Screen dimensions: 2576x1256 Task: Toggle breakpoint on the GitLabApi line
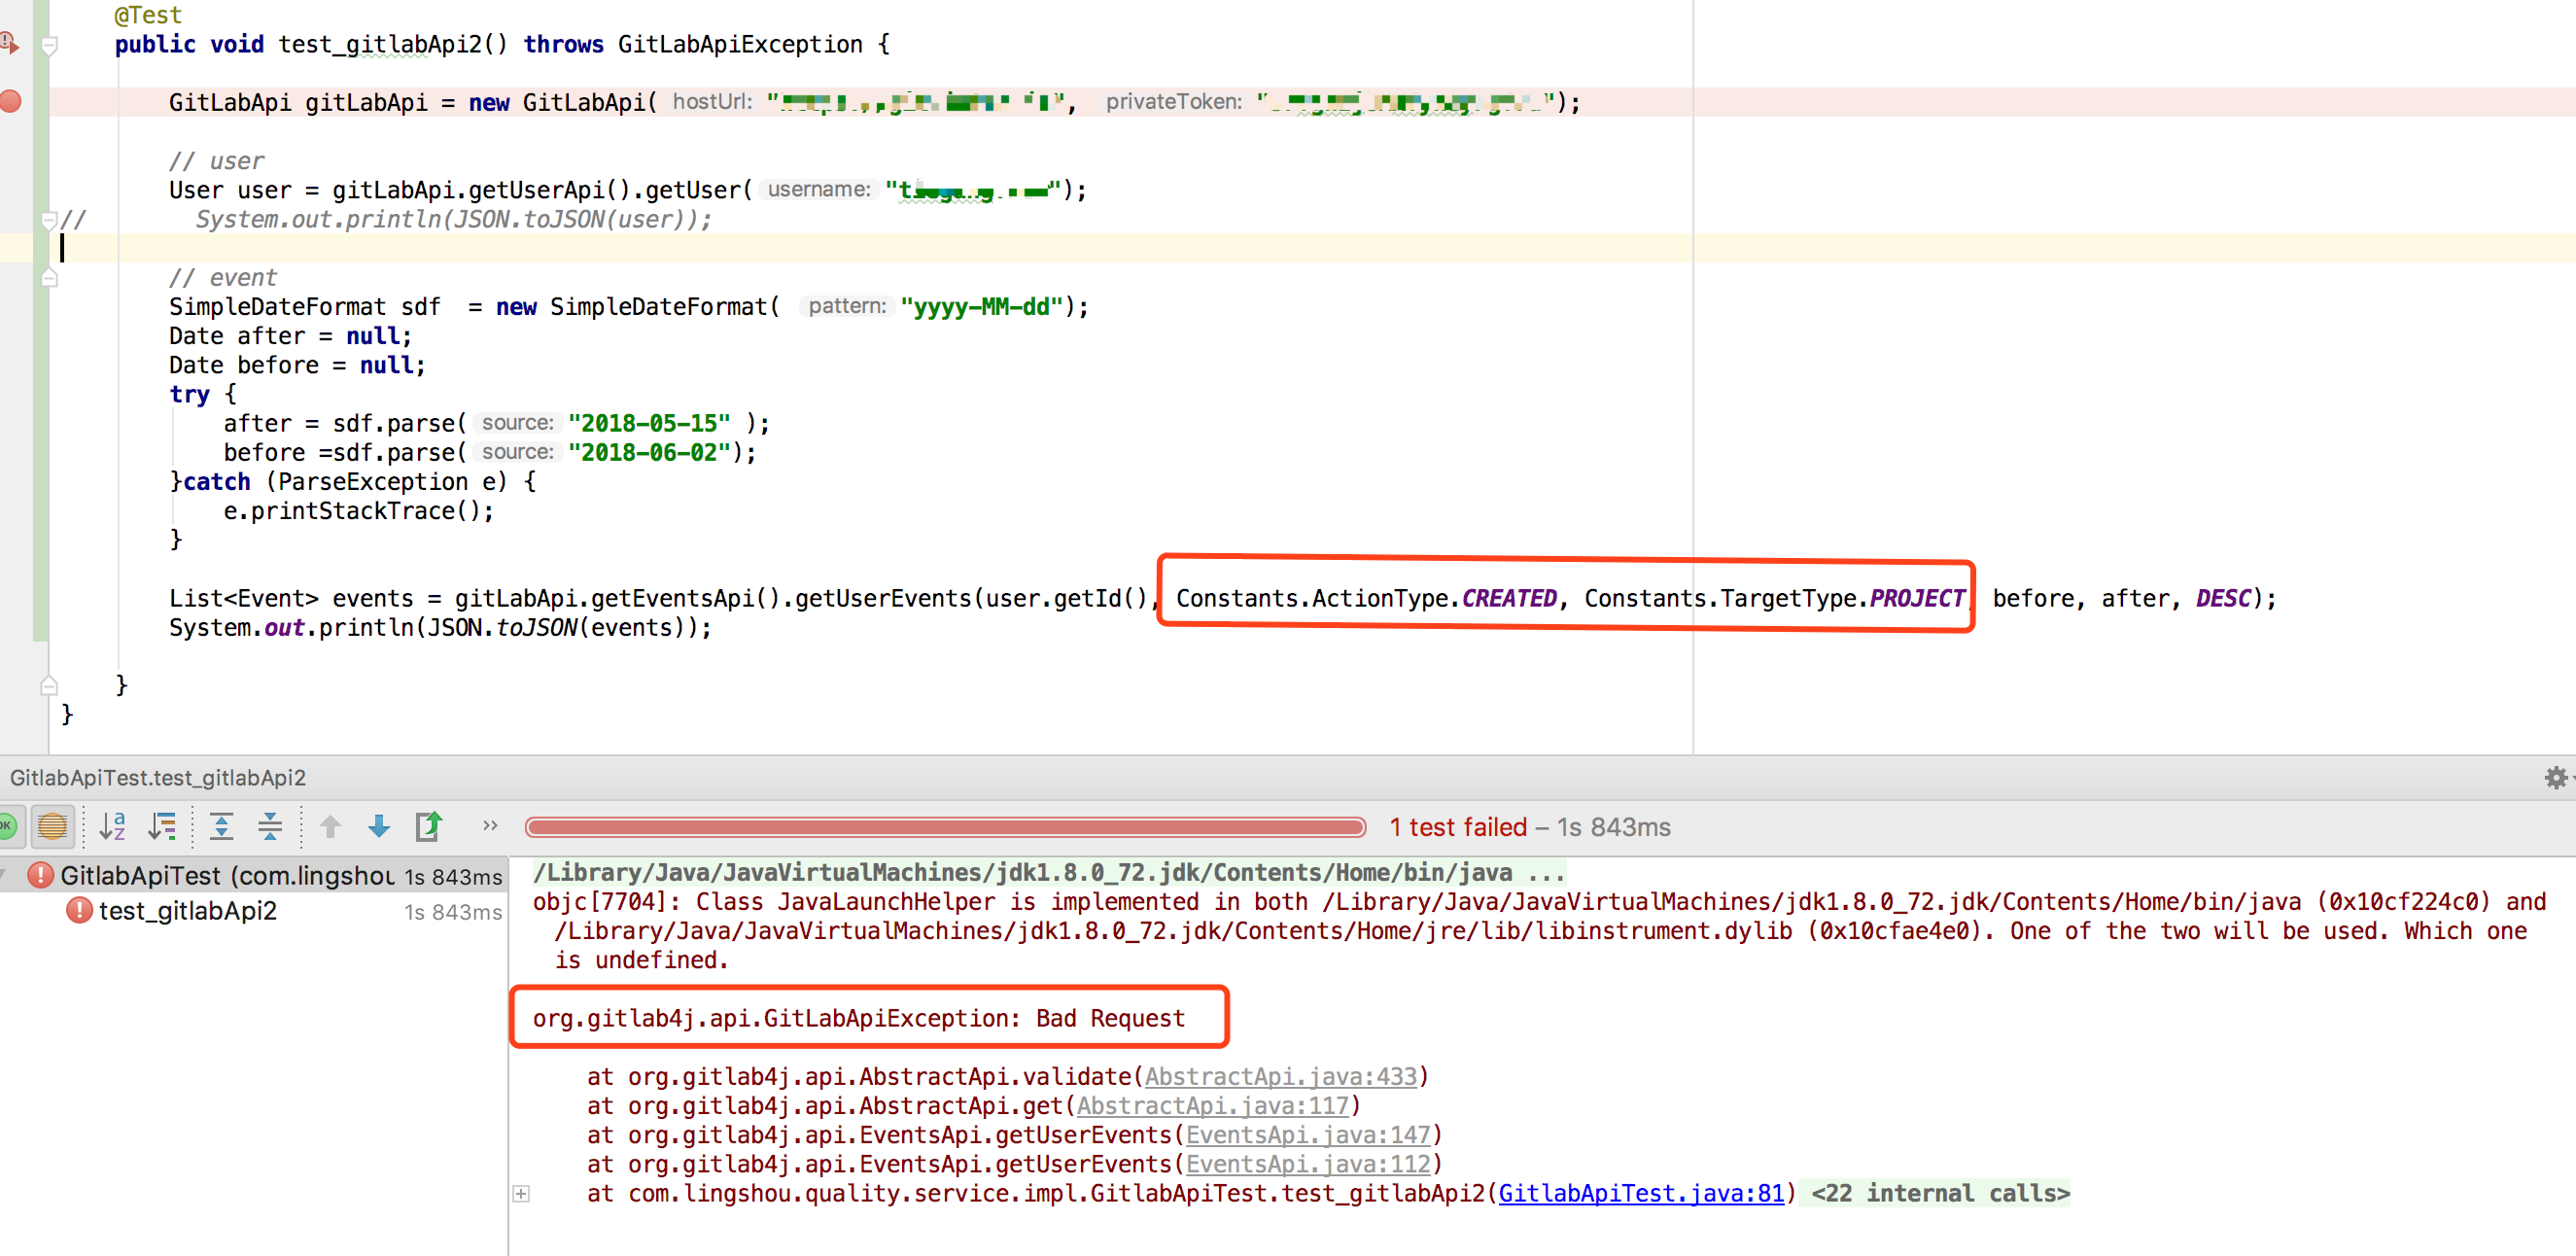click(11, 101)
